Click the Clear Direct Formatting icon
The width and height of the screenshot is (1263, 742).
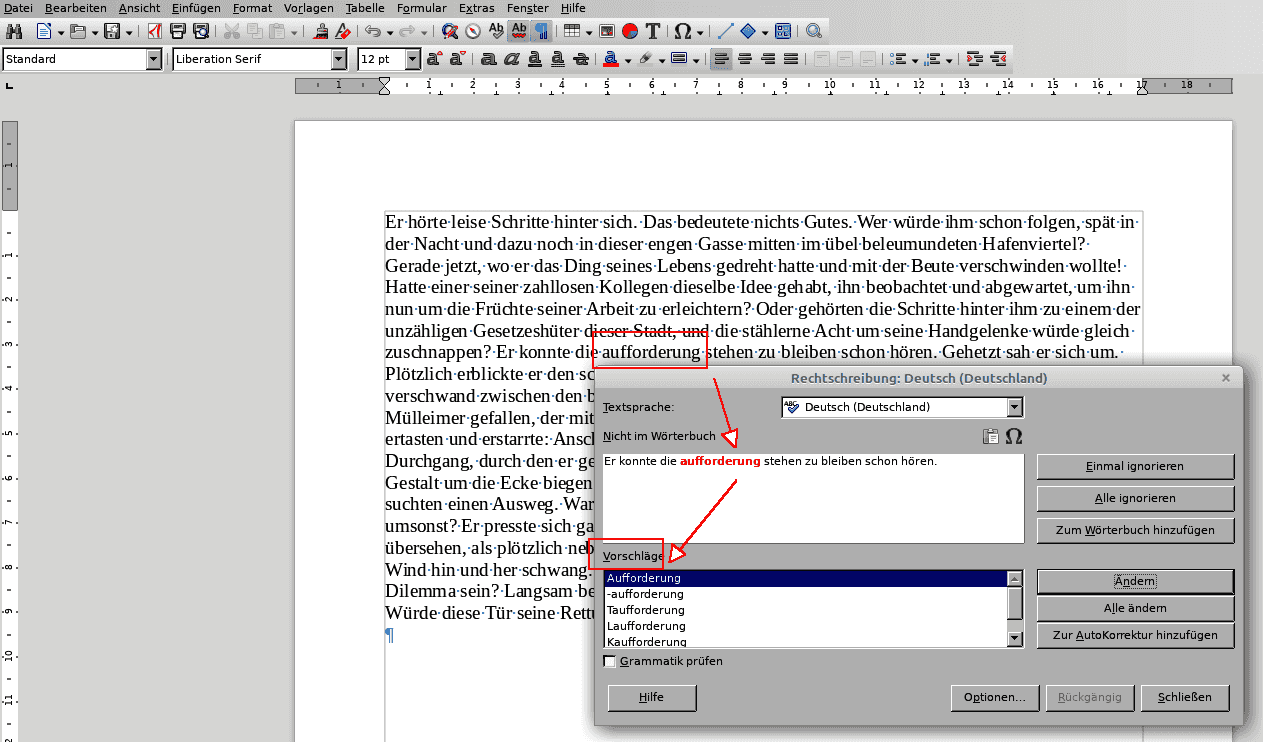click(343, 31)
